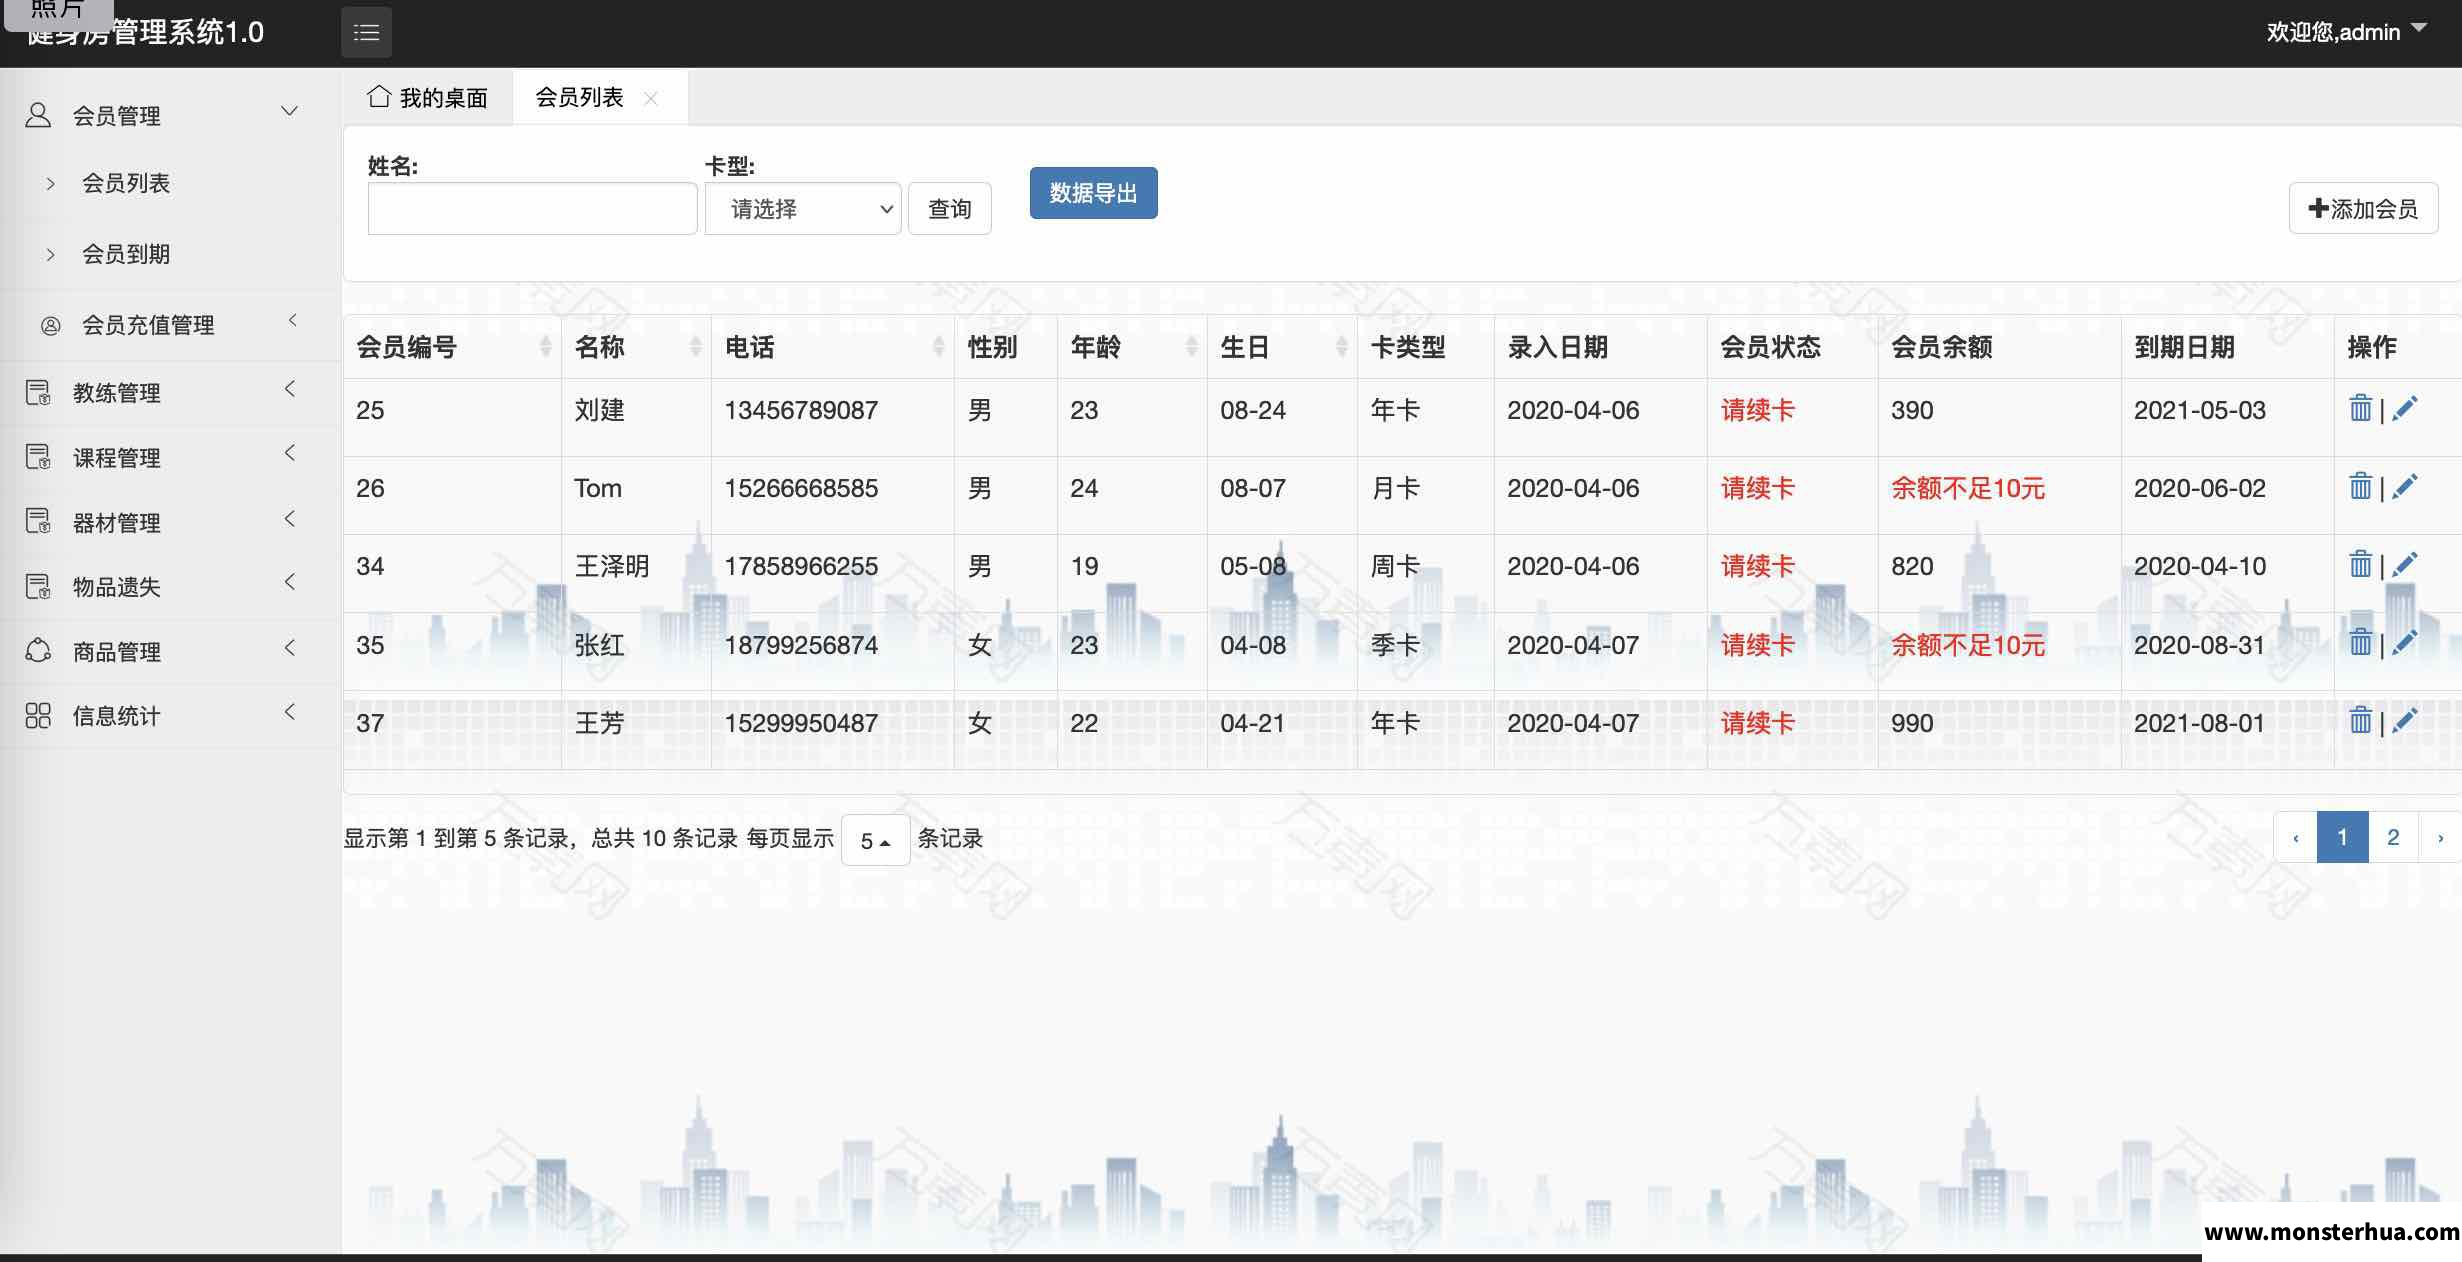This screenshot has height=1262, width=2462.
Task: Sort table by 名称 column arrows
Action: coord(695,347)
